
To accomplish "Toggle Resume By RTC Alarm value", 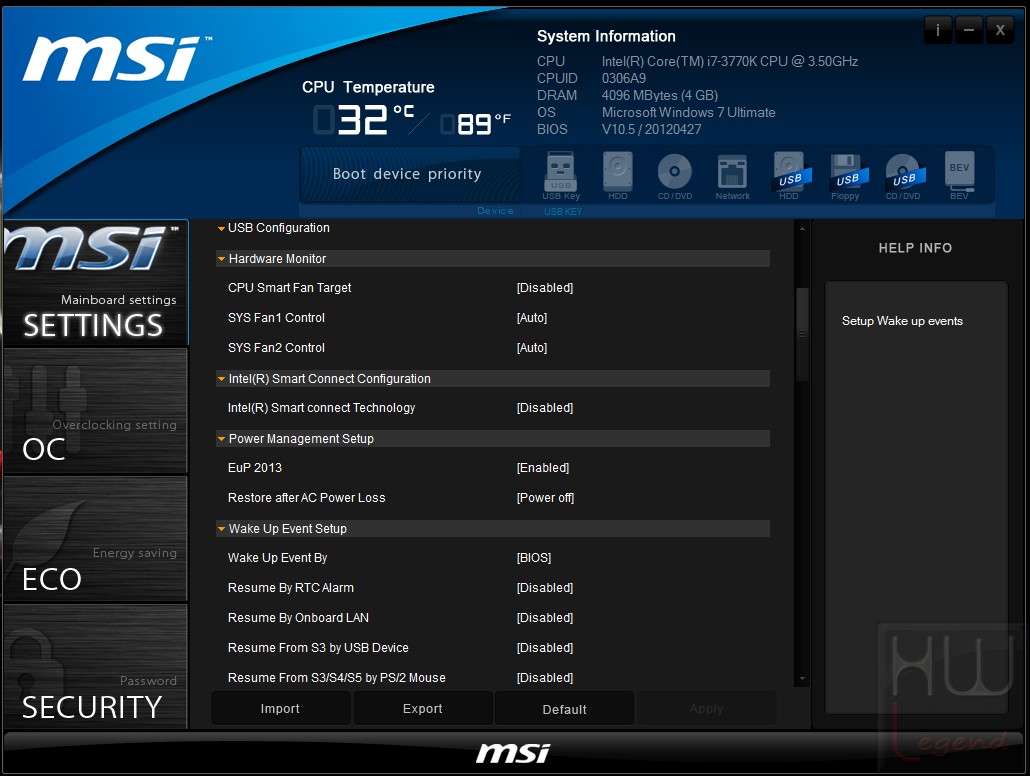I will [x=545, y=588].
